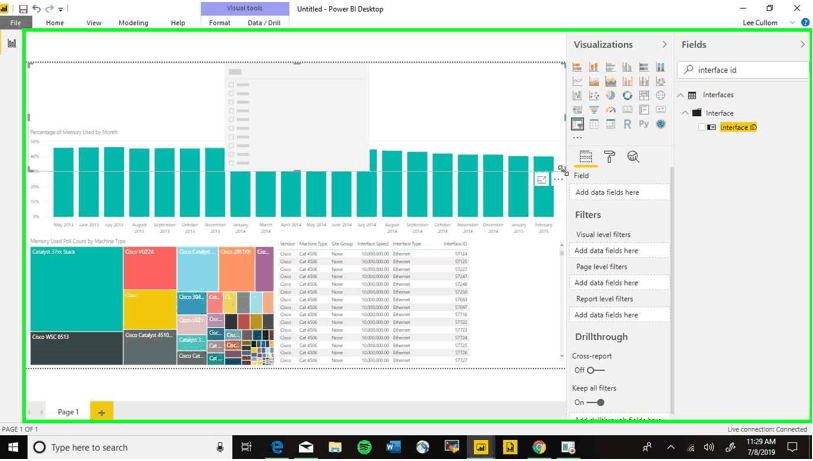This screenshot has width=813, height=461.
Task: Select the stacked column chart visual
Action: [x=594, y=67]
